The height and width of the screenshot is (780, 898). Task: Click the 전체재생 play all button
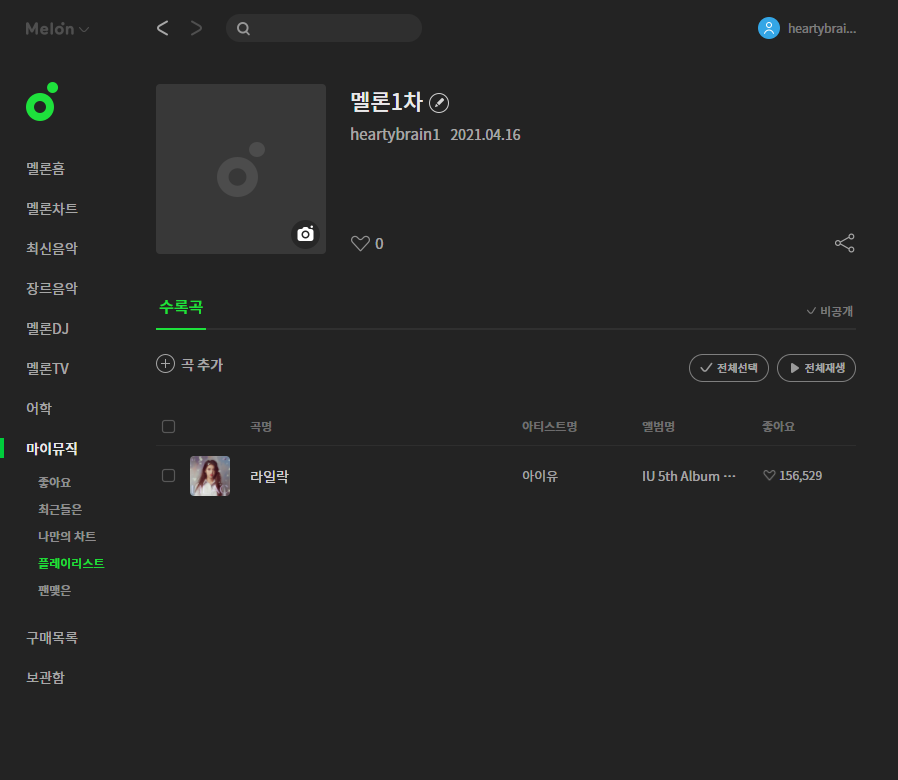(817, 368)
